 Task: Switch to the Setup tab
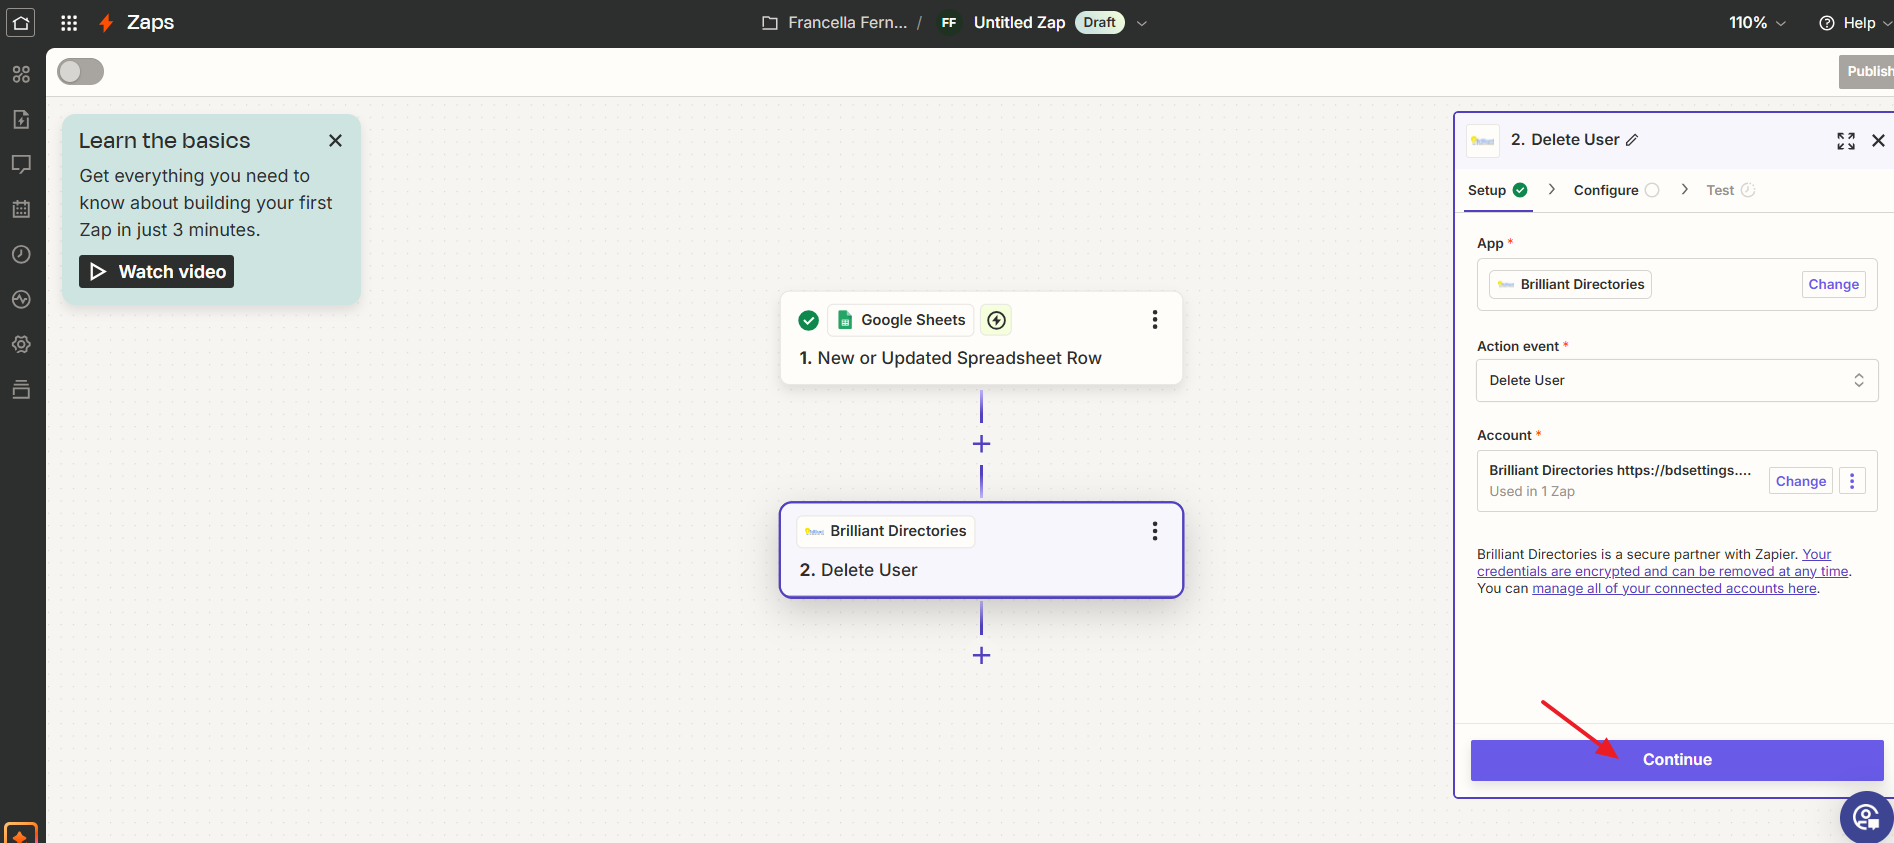point(1497,190)
